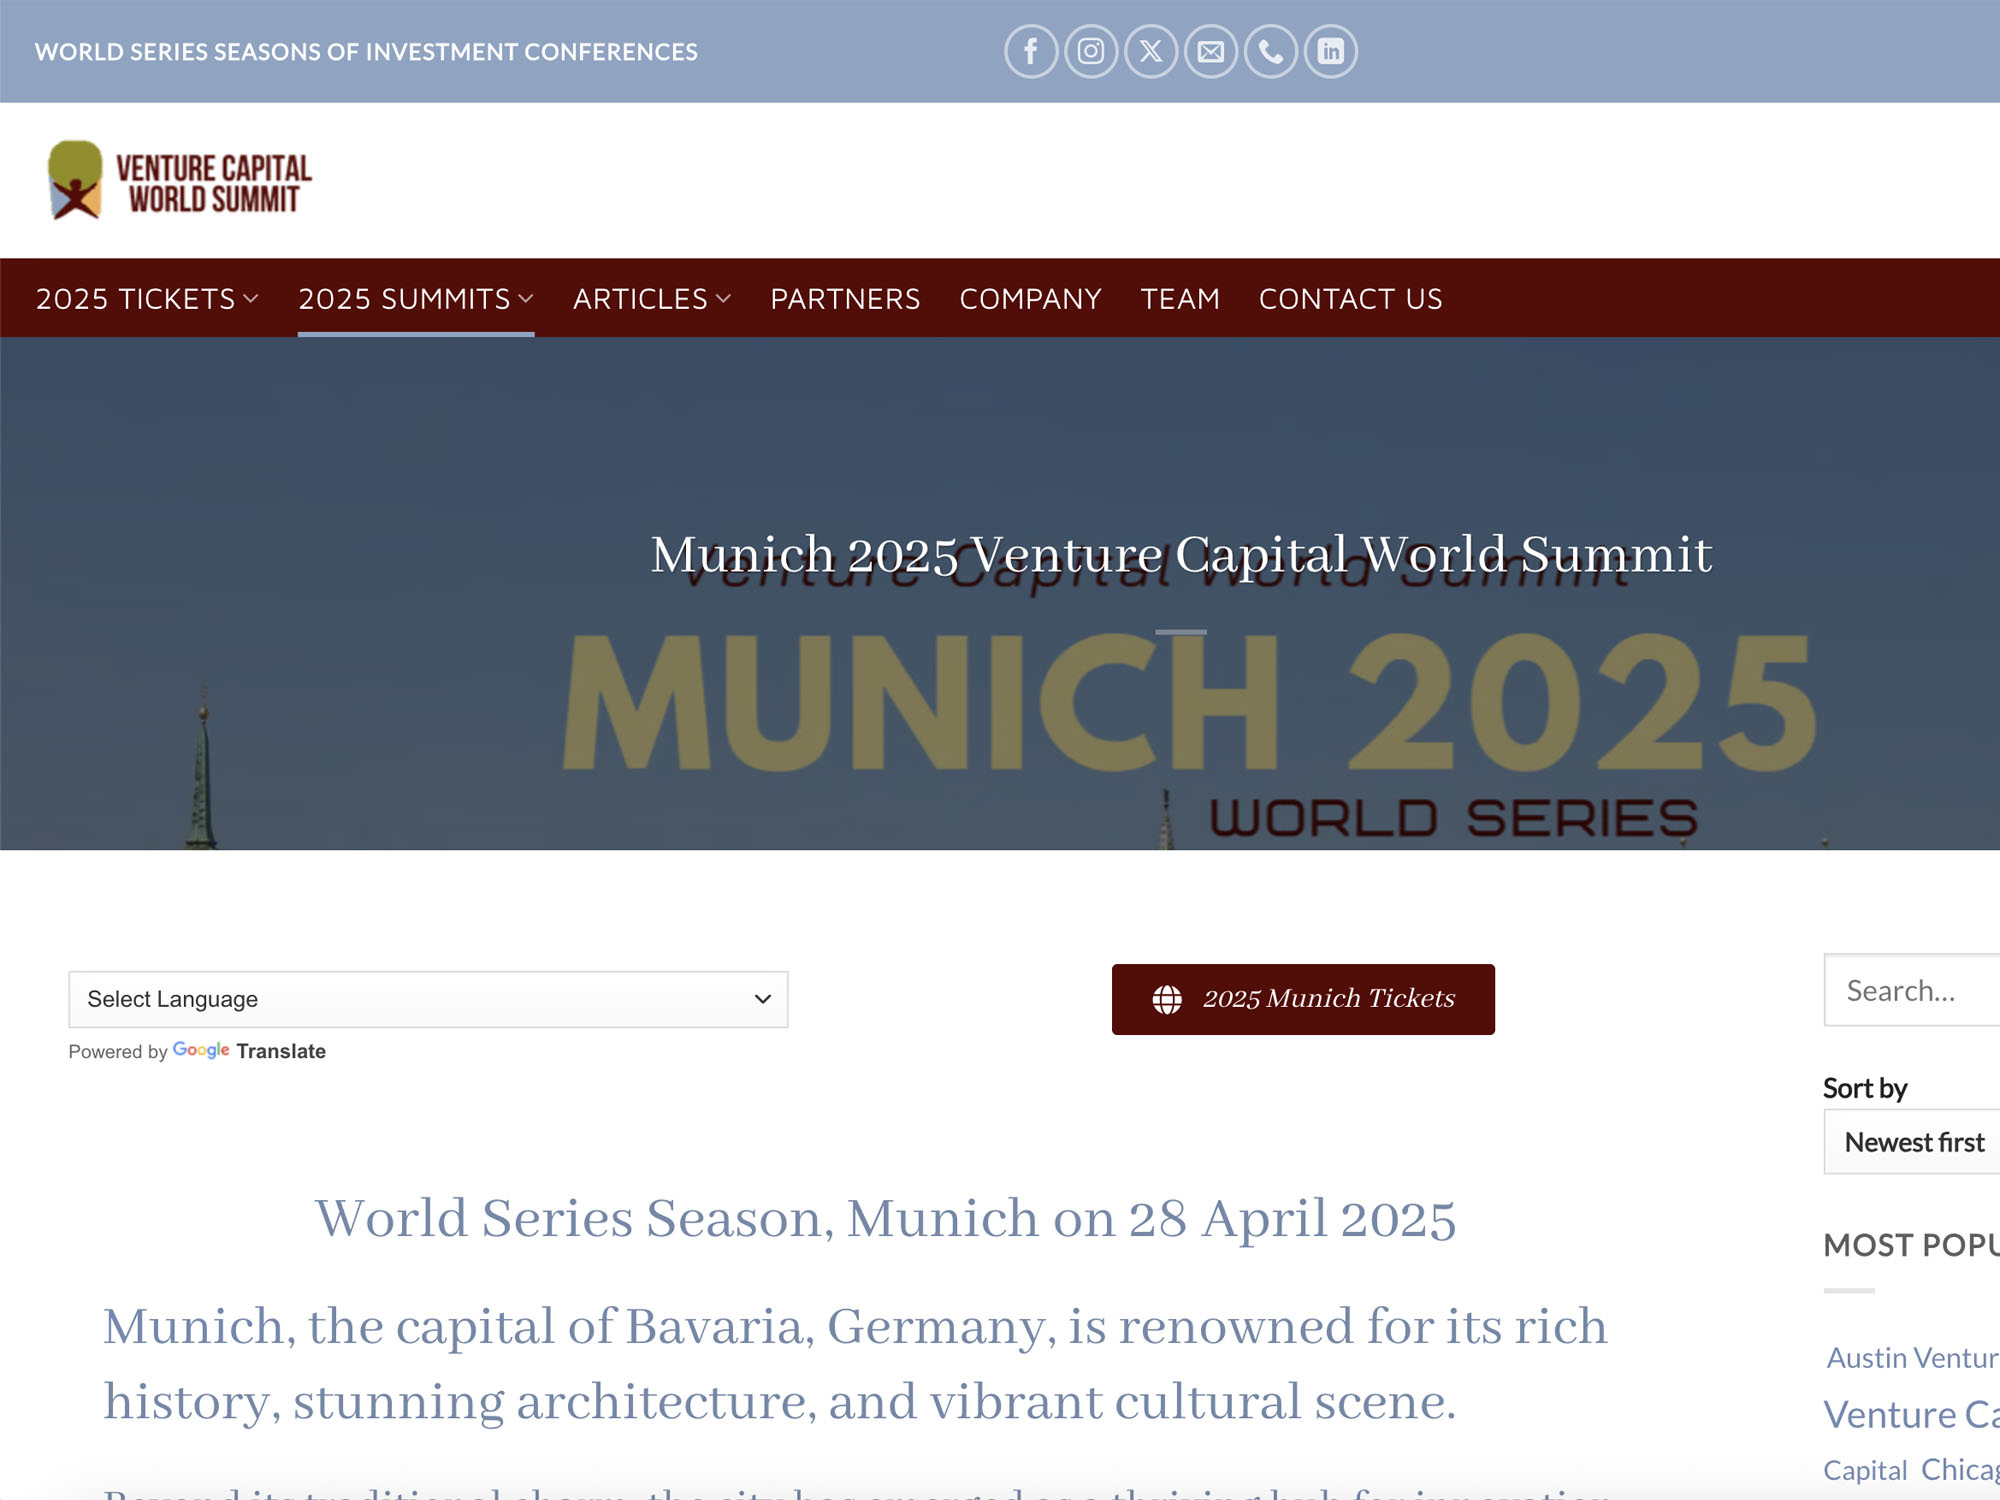Open the LinkedIn social icon
The width and height of the screenshot is (2000, 1500).
coord(1331,51)
